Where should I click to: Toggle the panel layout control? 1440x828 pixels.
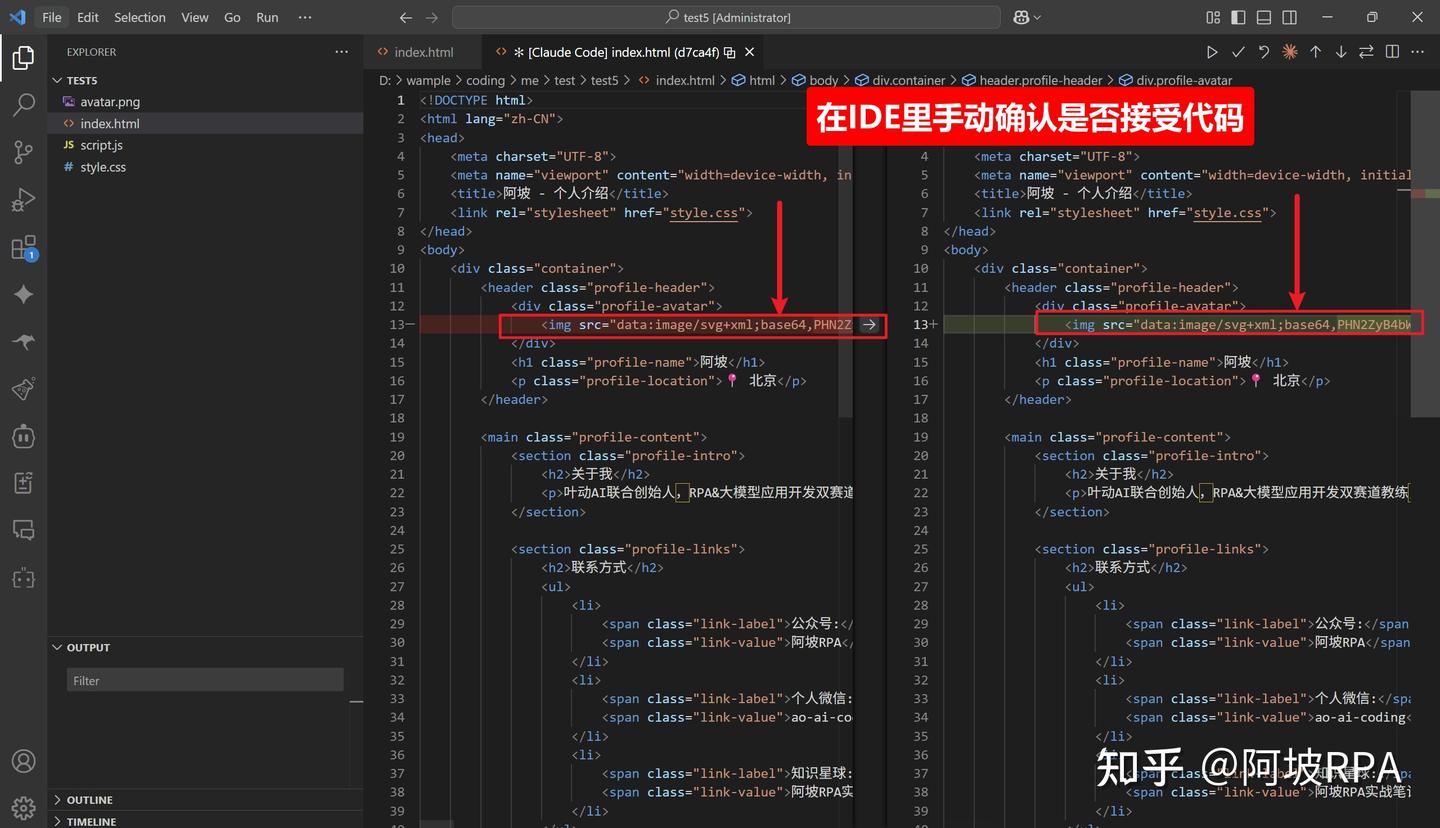1262,17
